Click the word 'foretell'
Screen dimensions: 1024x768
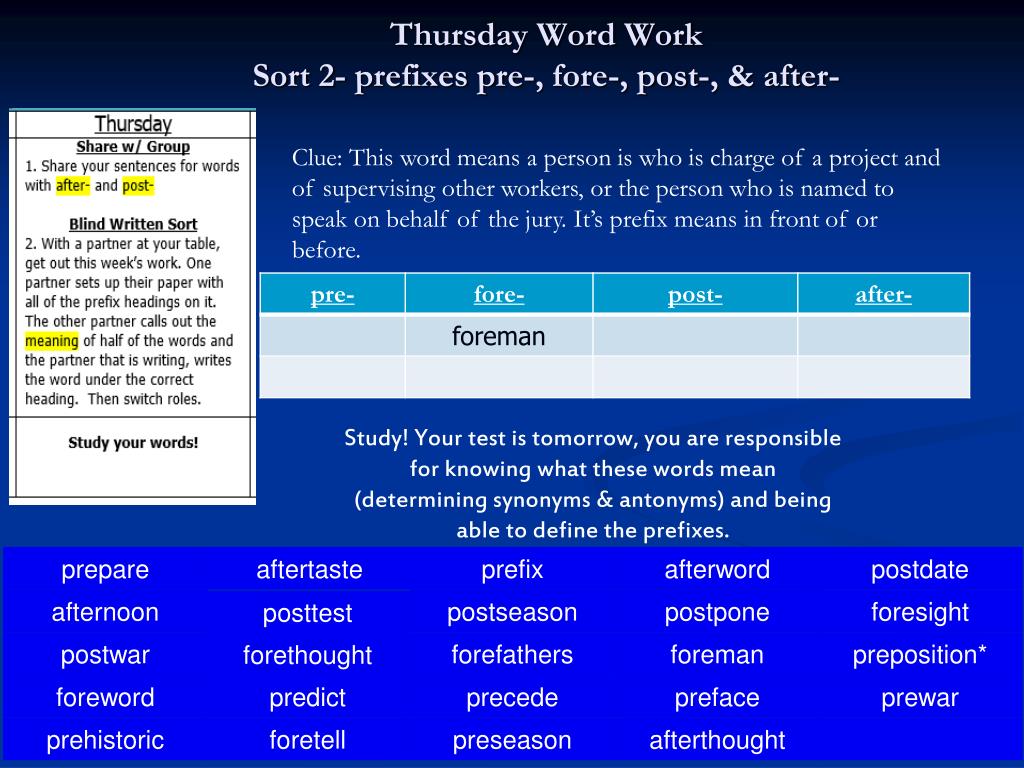coord(308,740)
